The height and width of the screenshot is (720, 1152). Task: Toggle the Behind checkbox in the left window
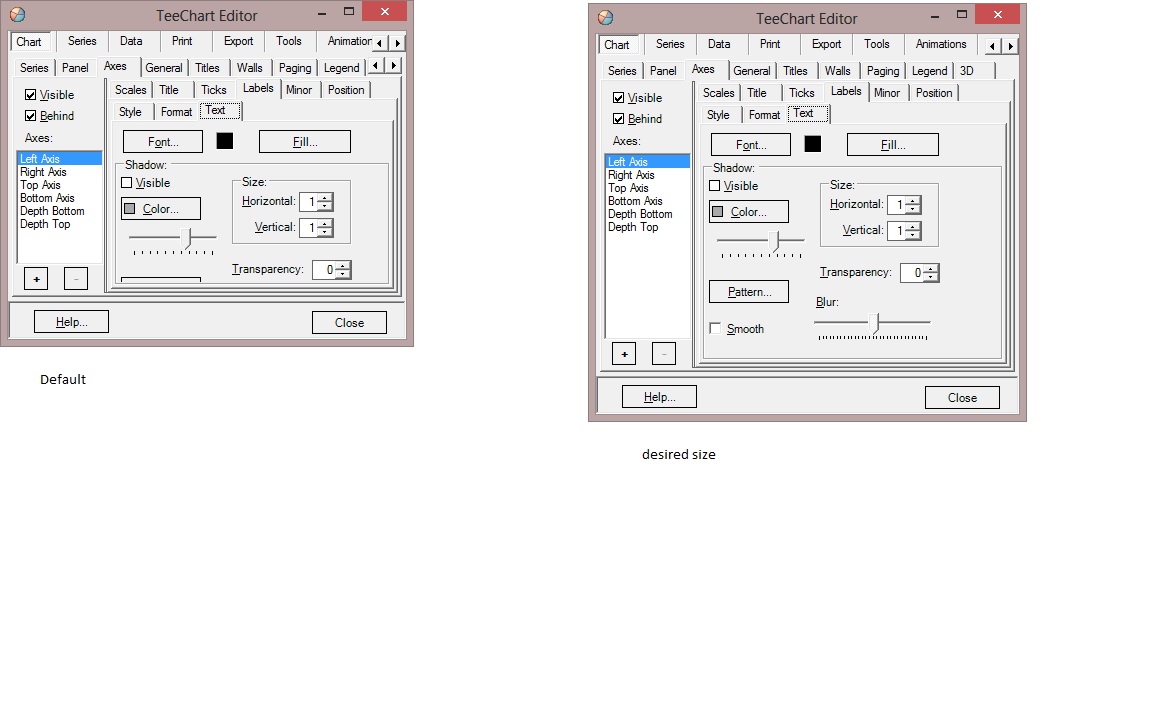31,115
